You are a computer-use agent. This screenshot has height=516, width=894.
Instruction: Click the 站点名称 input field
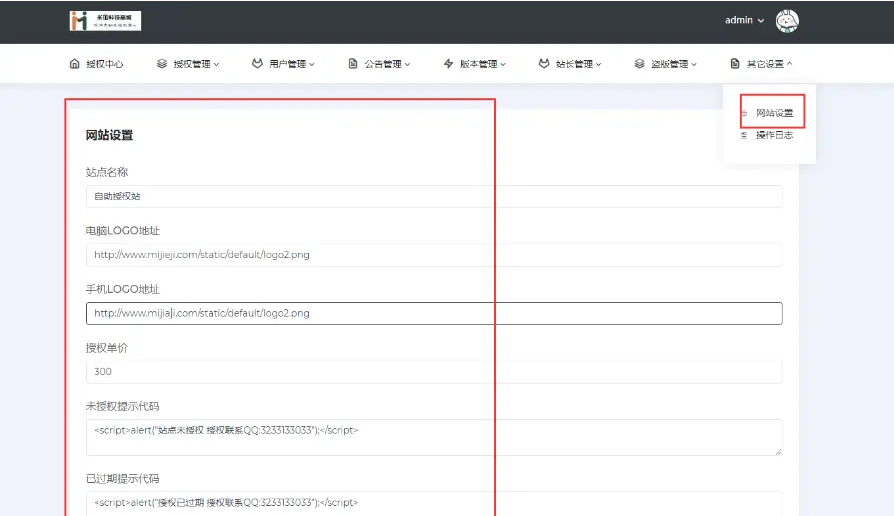[434, 196]
